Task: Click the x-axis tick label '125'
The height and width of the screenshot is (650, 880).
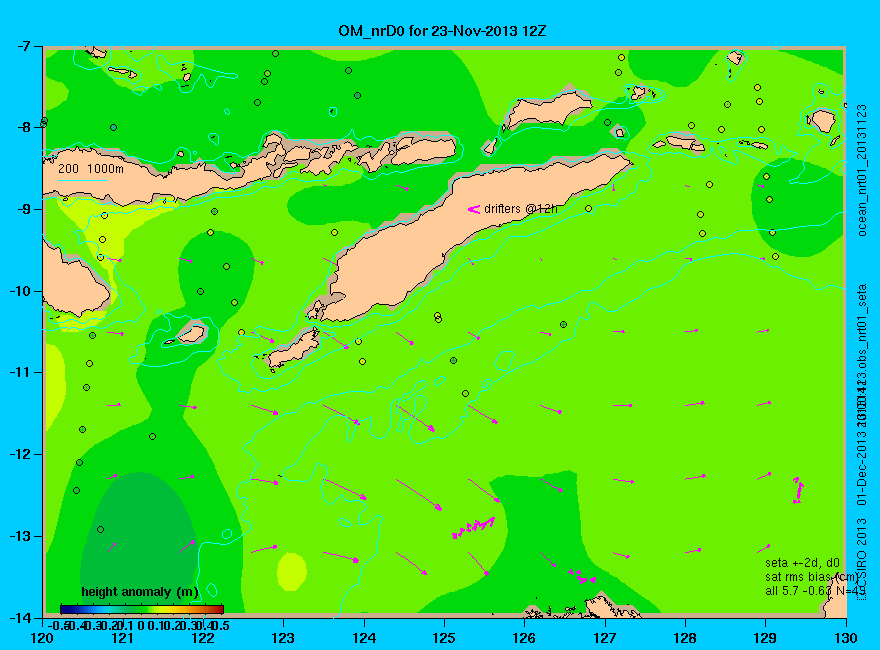Action: pyautogui.click(x=444, y=638)
